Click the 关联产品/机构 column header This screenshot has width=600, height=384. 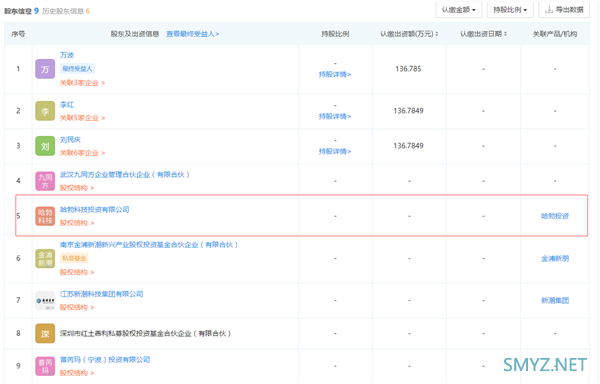tap(555, 34)
